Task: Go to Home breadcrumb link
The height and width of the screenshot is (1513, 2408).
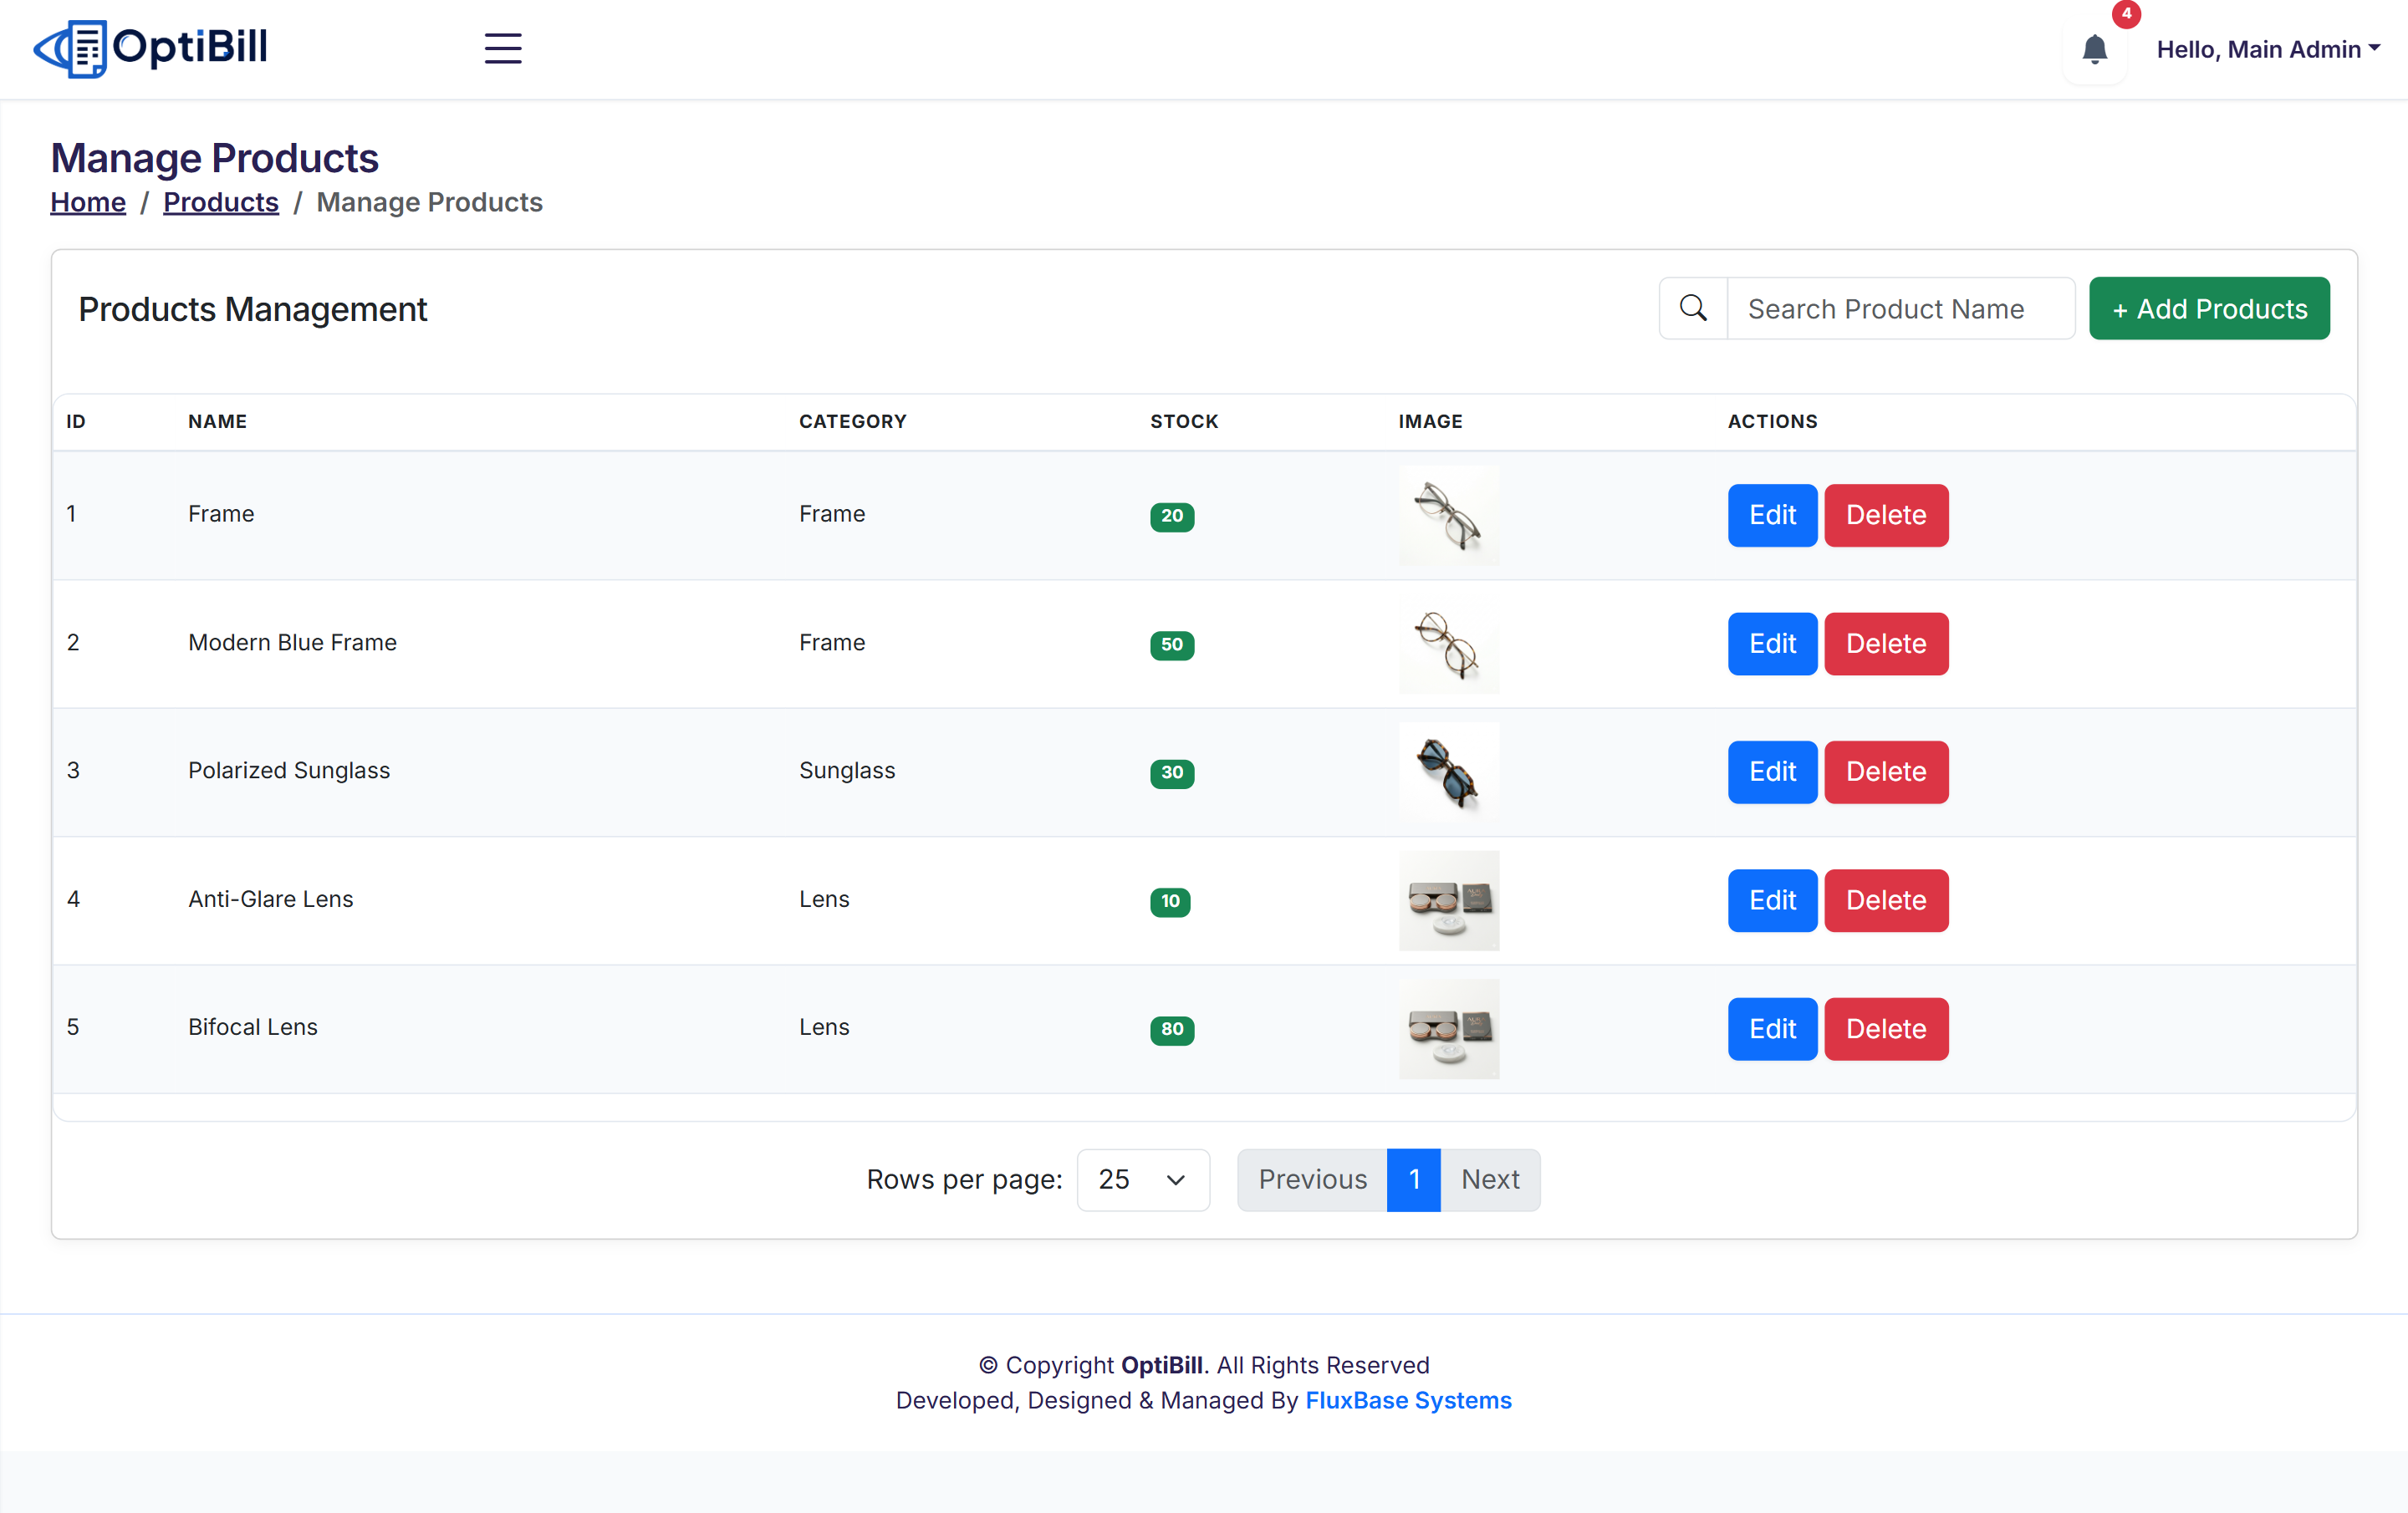Action: 88,202
